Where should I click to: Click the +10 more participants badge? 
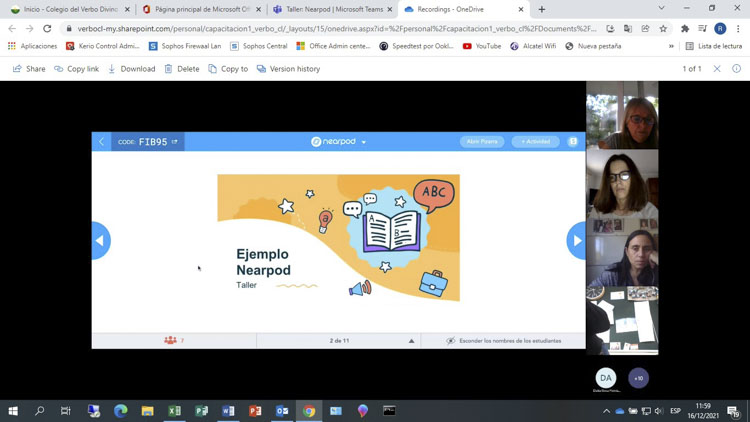pos(639,378)
